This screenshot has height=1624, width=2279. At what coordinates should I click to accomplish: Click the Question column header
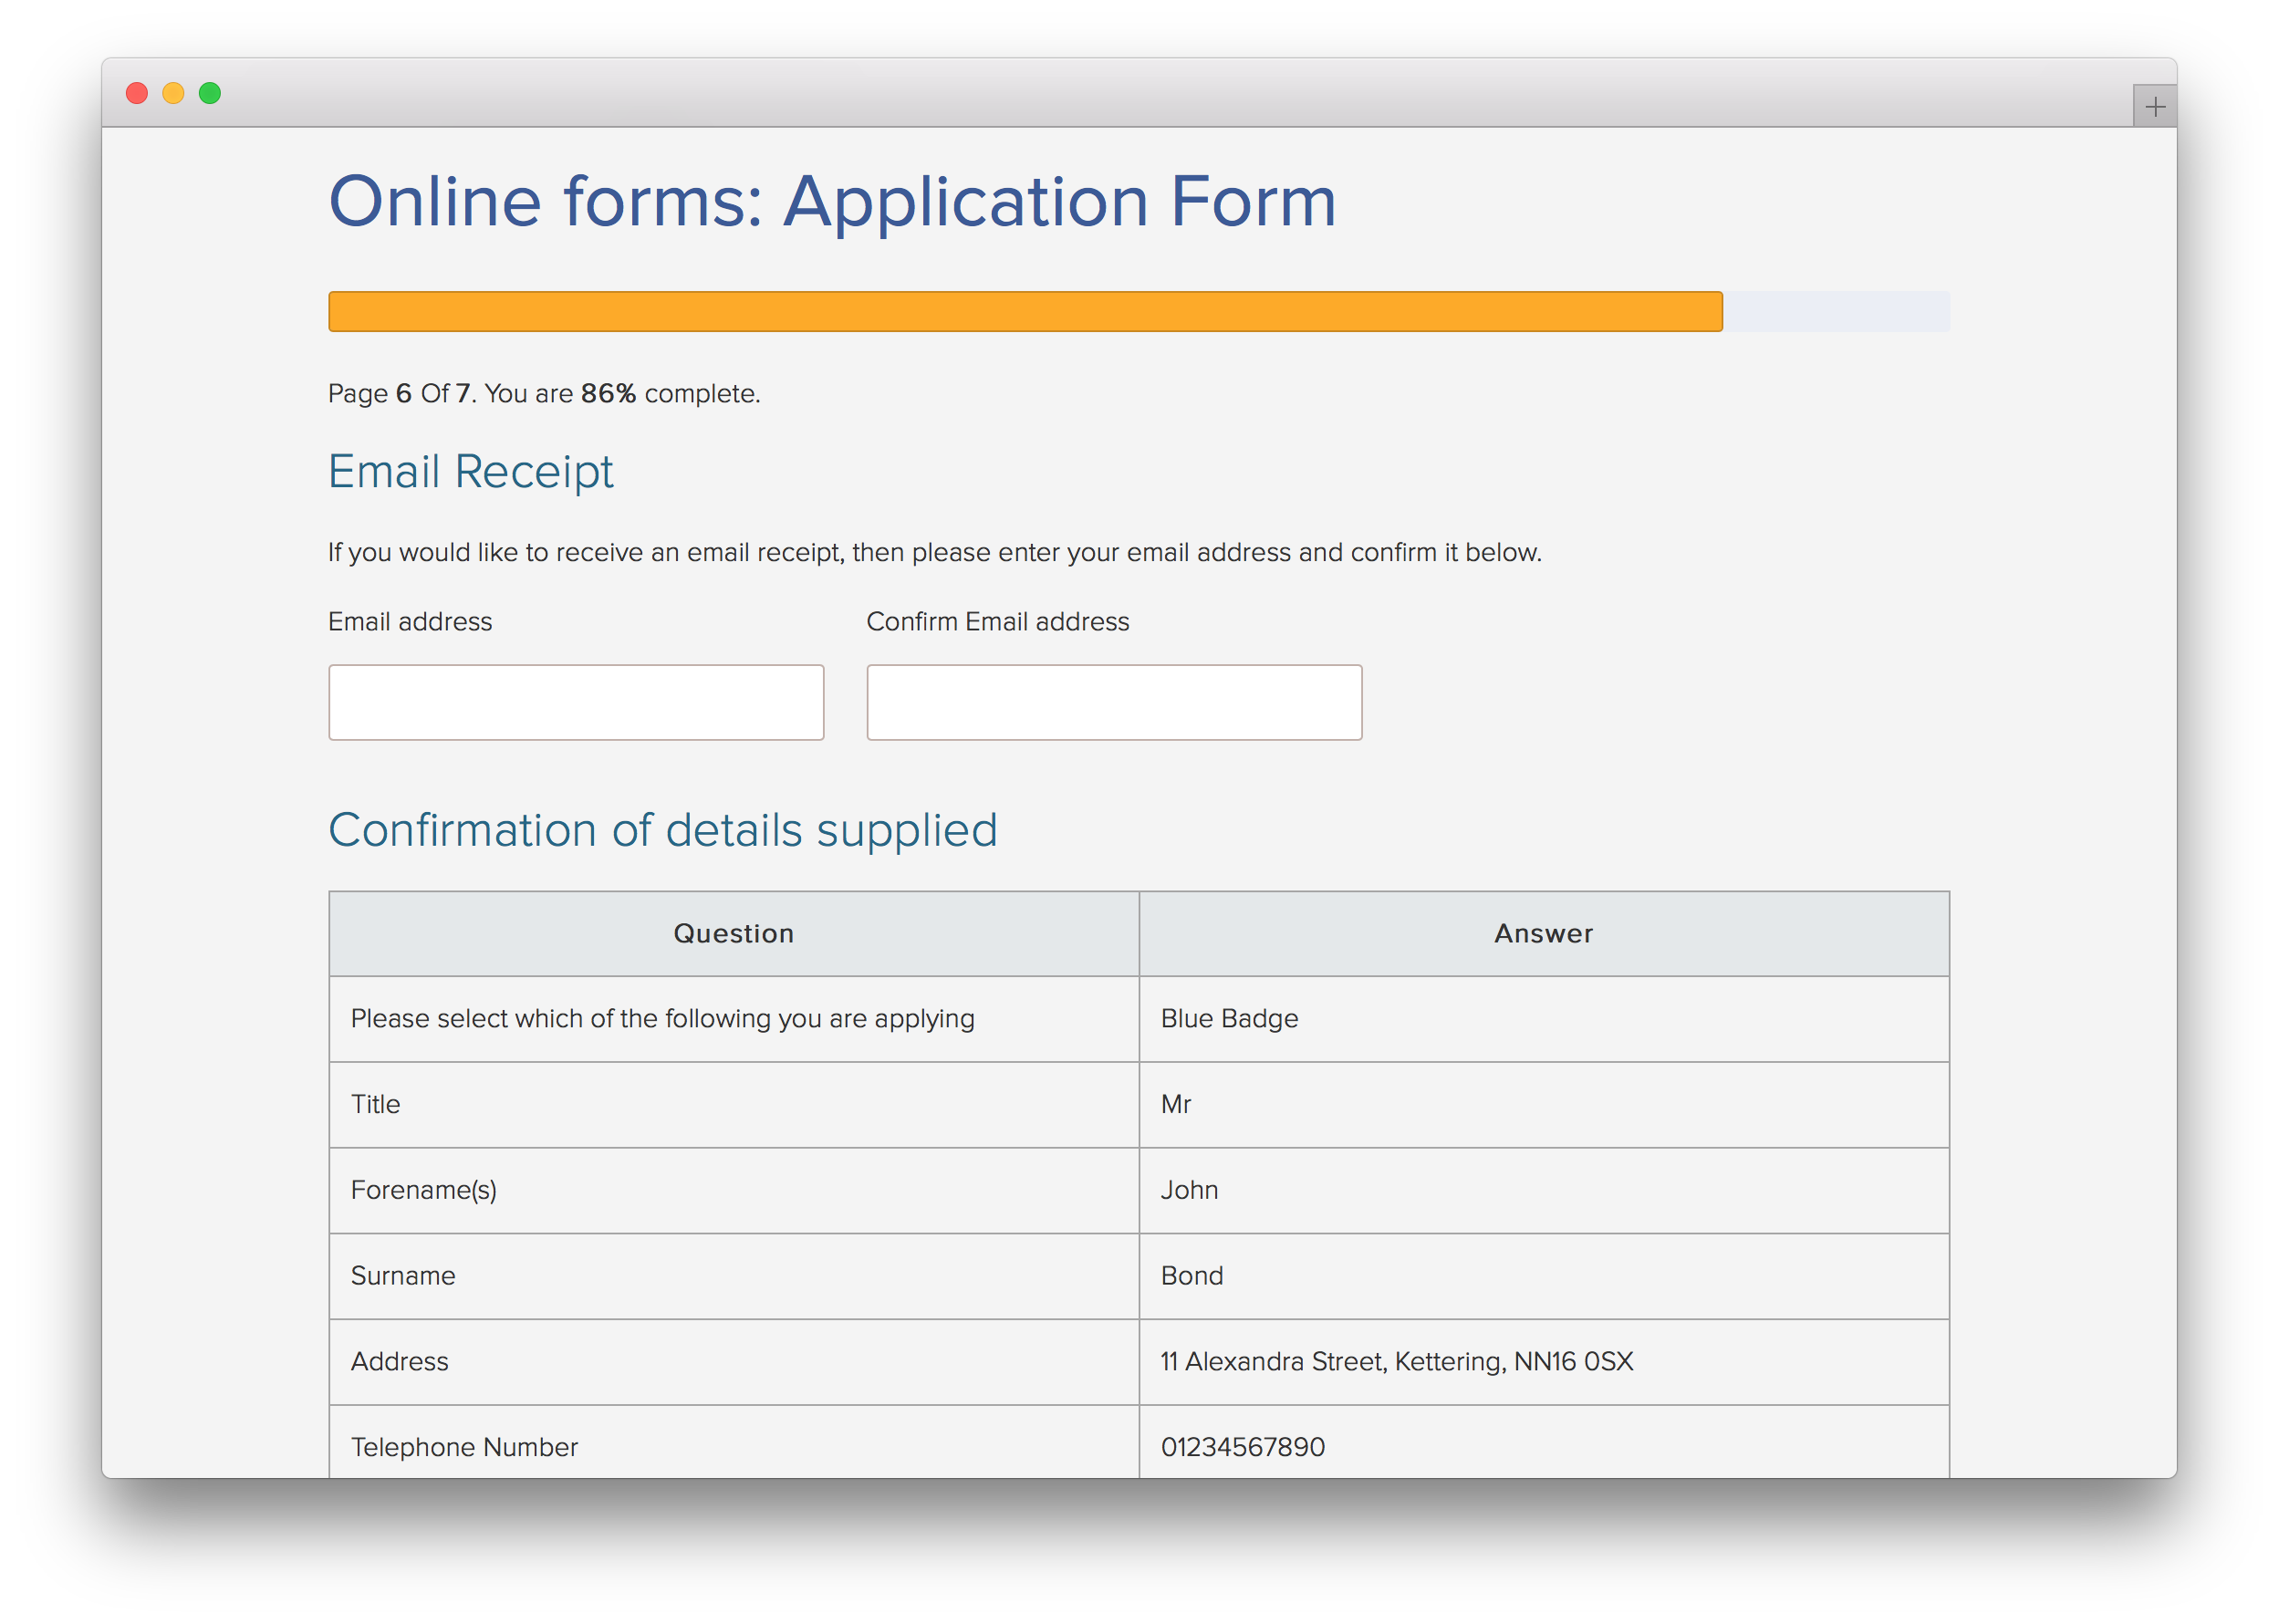733,933
